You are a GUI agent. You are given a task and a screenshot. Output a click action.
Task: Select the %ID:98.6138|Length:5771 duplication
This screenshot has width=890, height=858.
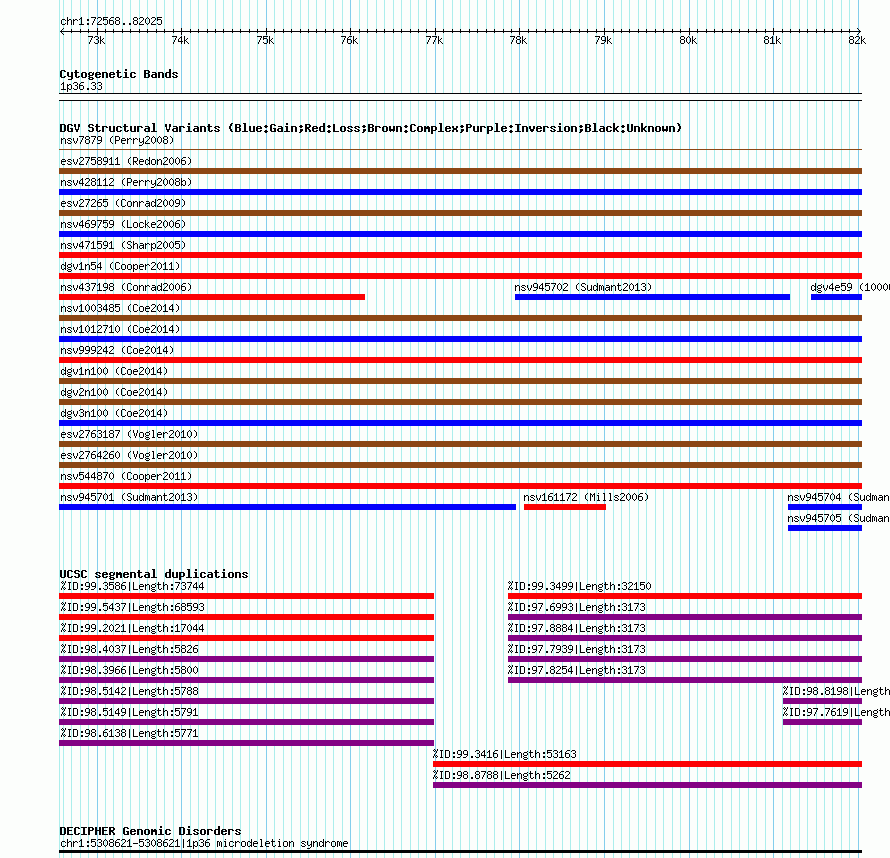[x=246, y=743]
